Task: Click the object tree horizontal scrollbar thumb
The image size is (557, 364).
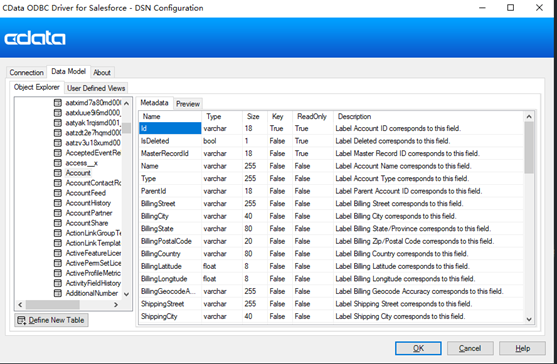Action: (53, 305)
